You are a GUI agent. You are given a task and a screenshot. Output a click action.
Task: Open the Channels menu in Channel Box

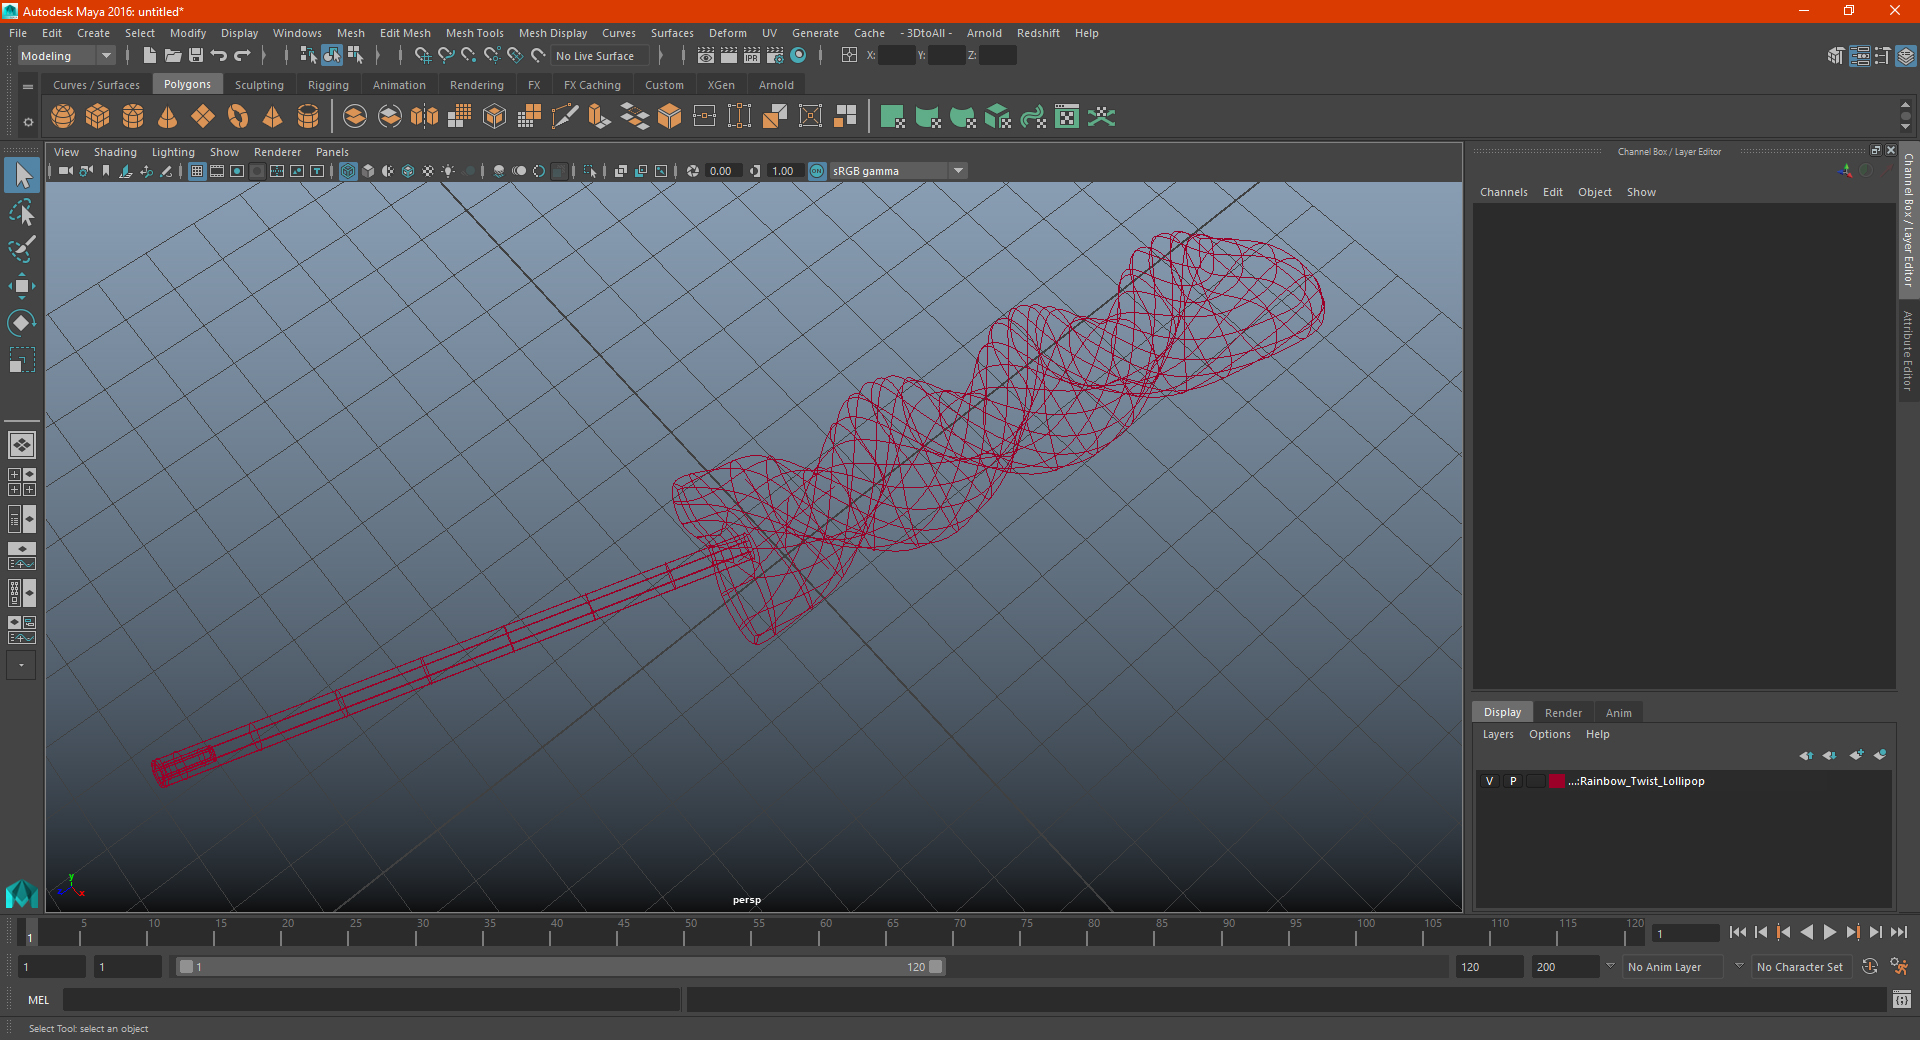pos(1503,192)
